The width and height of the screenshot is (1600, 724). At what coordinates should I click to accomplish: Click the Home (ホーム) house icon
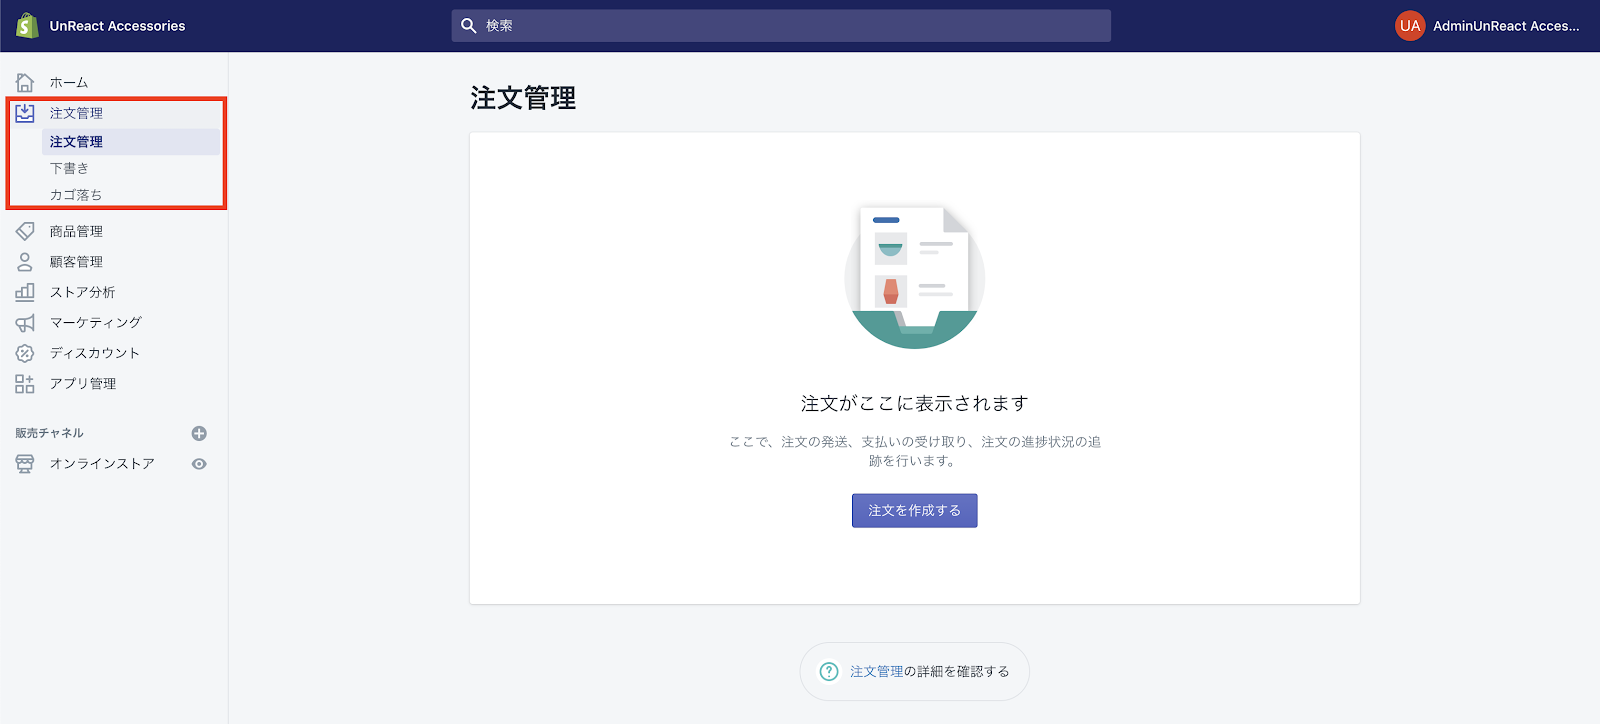tap(25, 83)
